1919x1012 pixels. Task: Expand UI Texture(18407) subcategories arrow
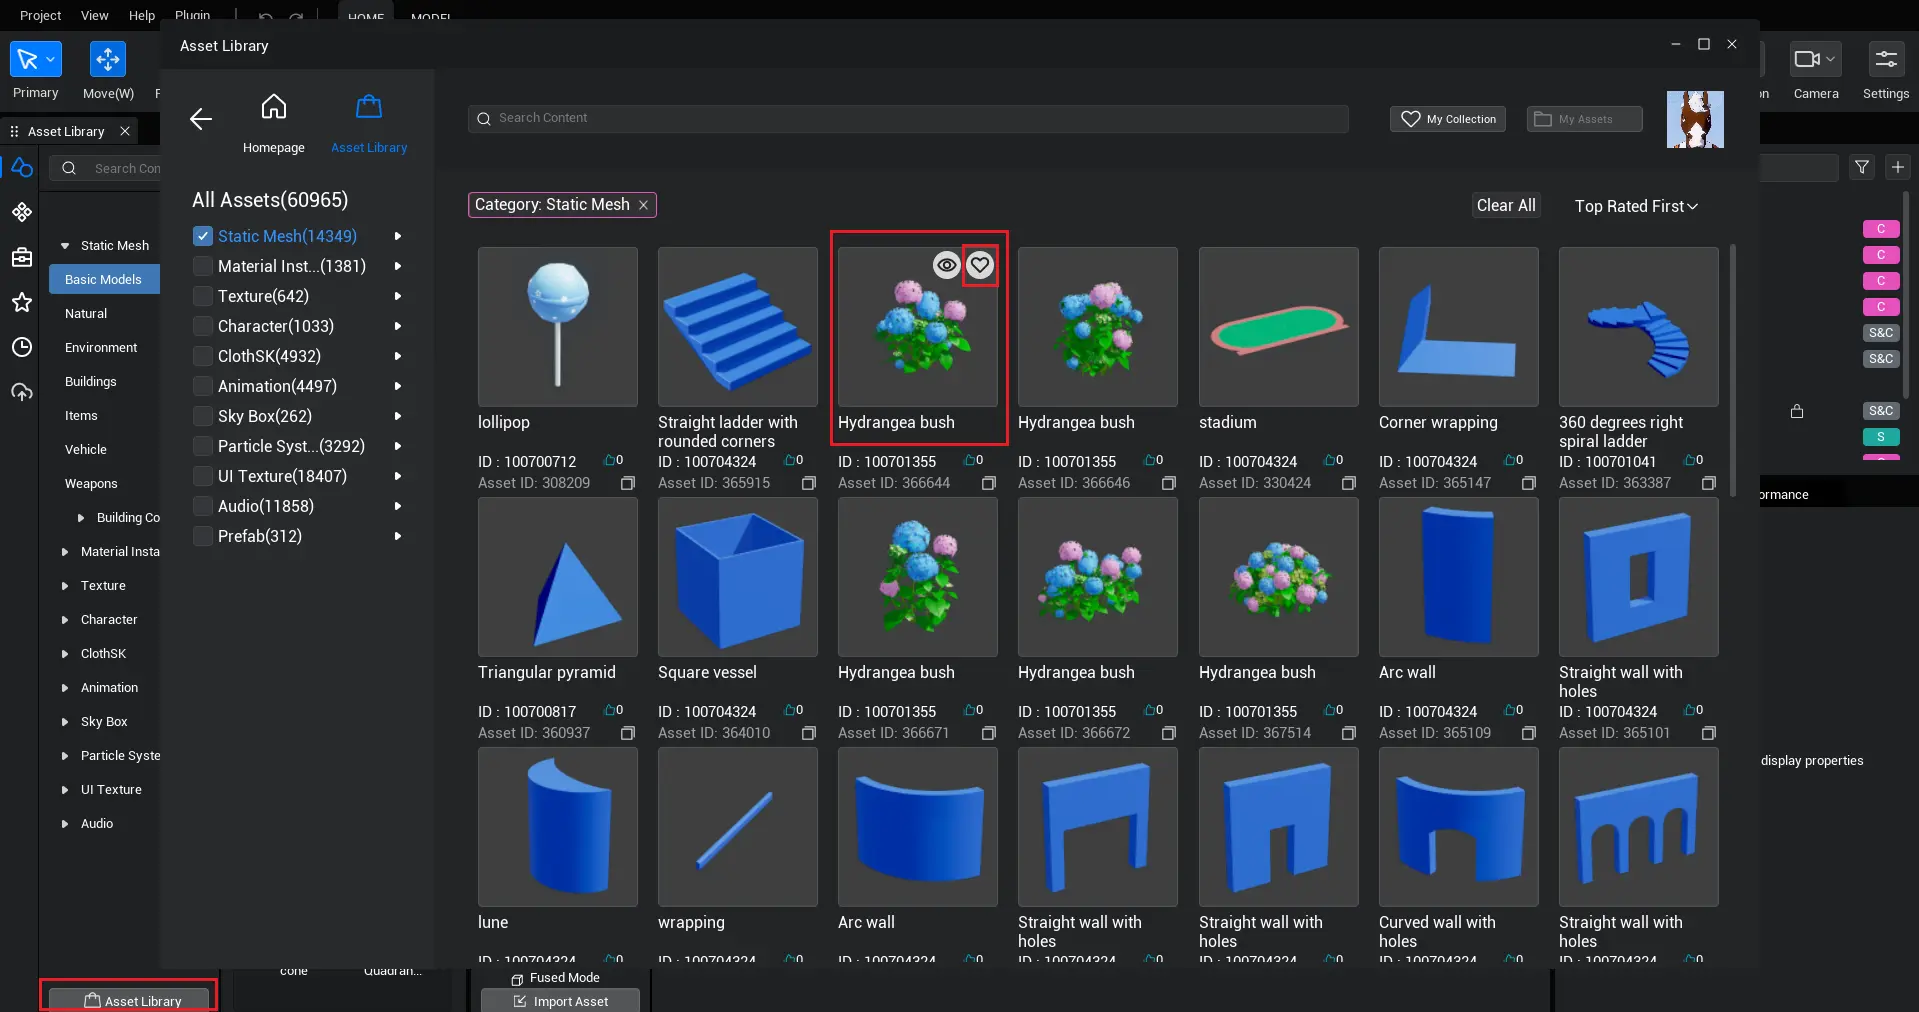click(398, 476)
